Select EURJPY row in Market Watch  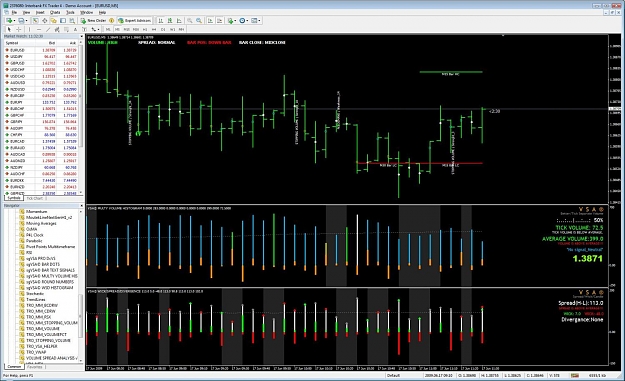coord(42,102)
